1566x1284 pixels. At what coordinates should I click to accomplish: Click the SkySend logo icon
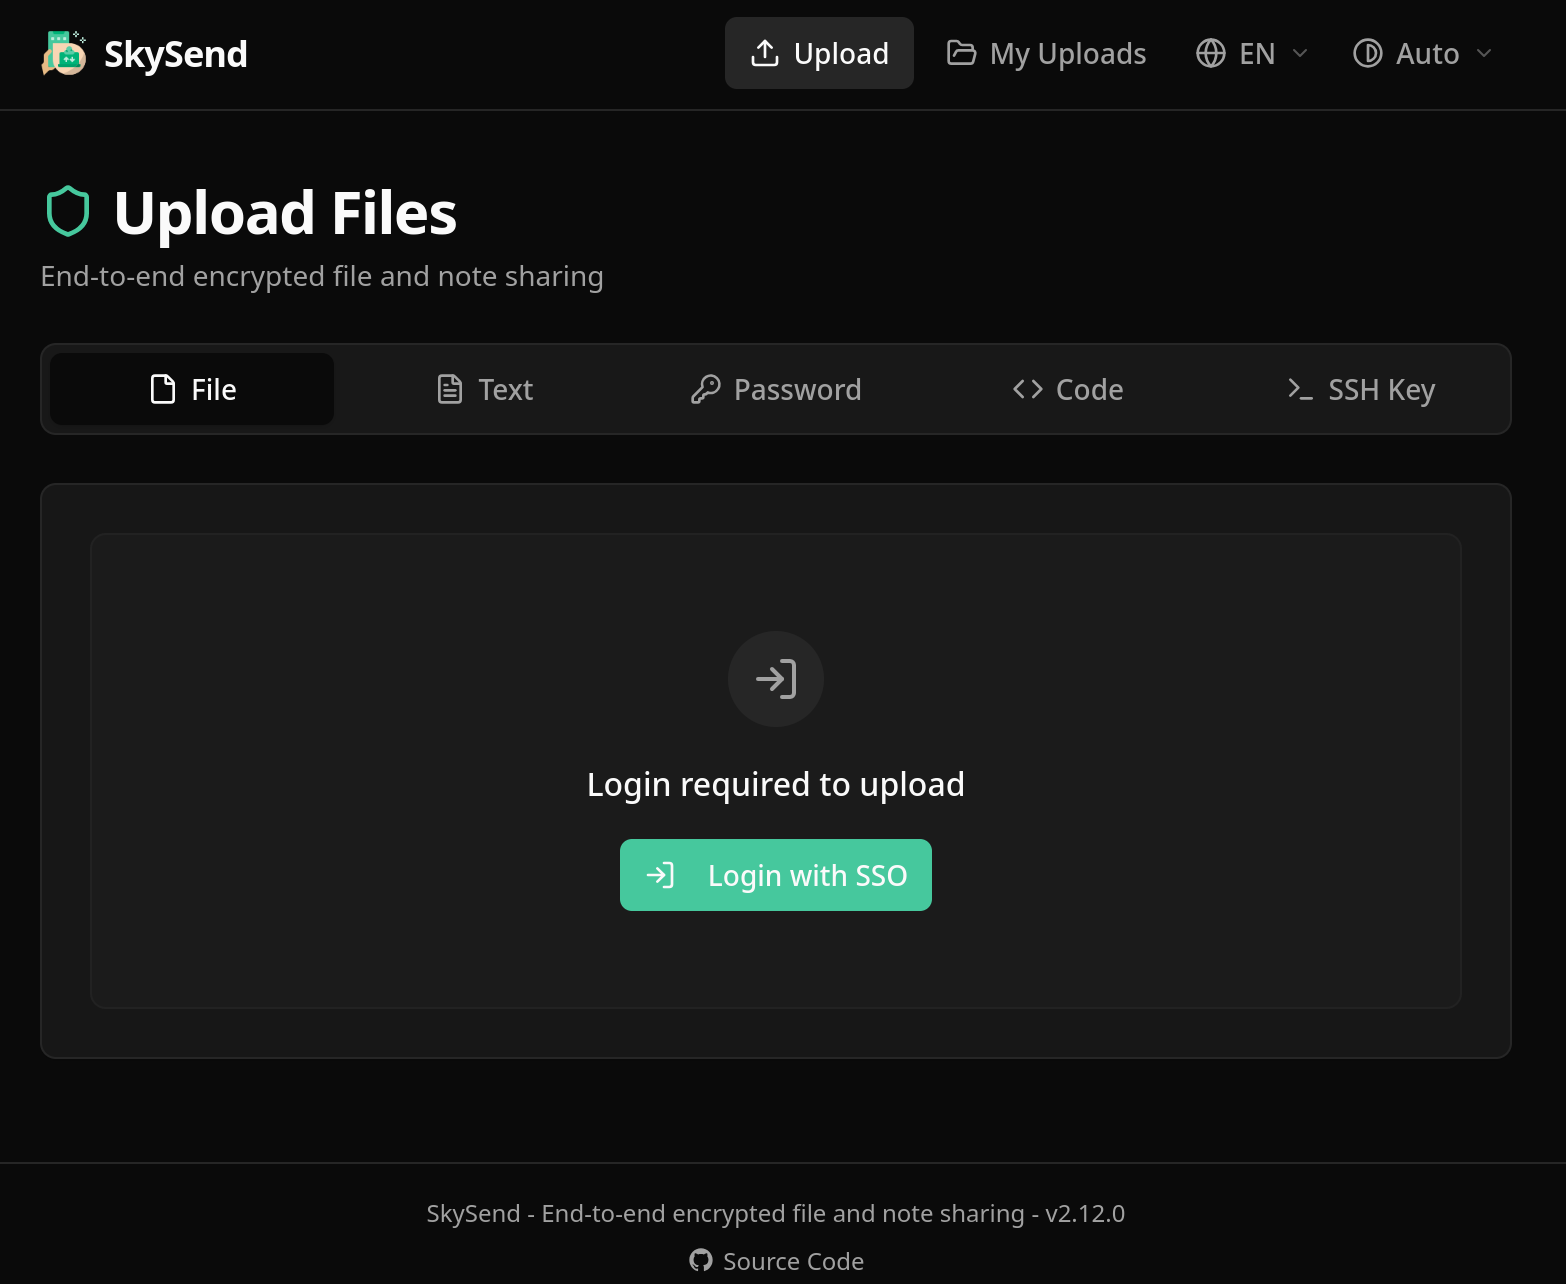tap(64, 54)
